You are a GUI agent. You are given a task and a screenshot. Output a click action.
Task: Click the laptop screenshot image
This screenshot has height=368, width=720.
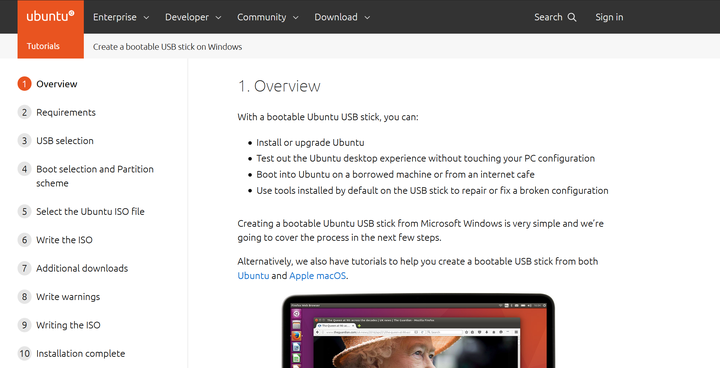pyautogui.click(x=418, y=331)
